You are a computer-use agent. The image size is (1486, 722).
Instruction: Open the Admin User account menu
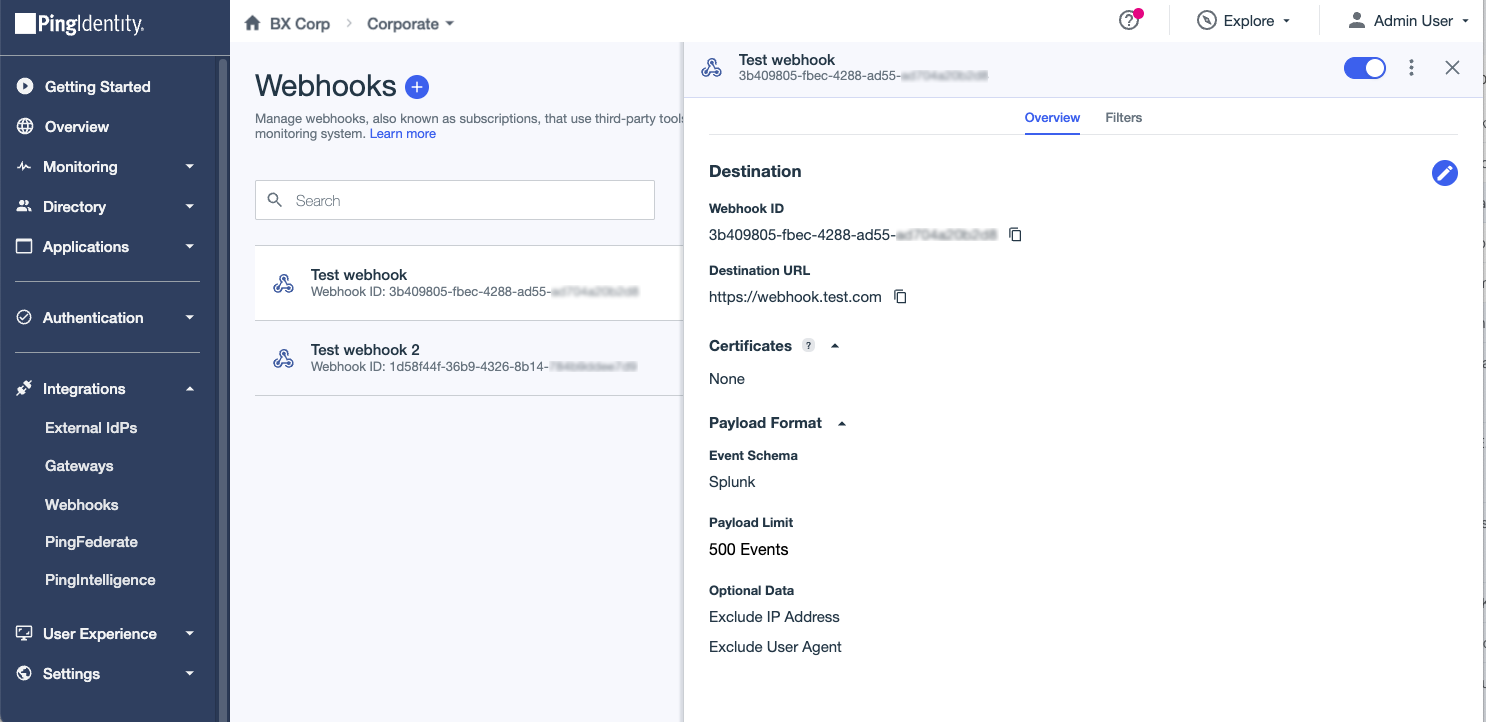pyautogui.click(x=1408, y=19)
